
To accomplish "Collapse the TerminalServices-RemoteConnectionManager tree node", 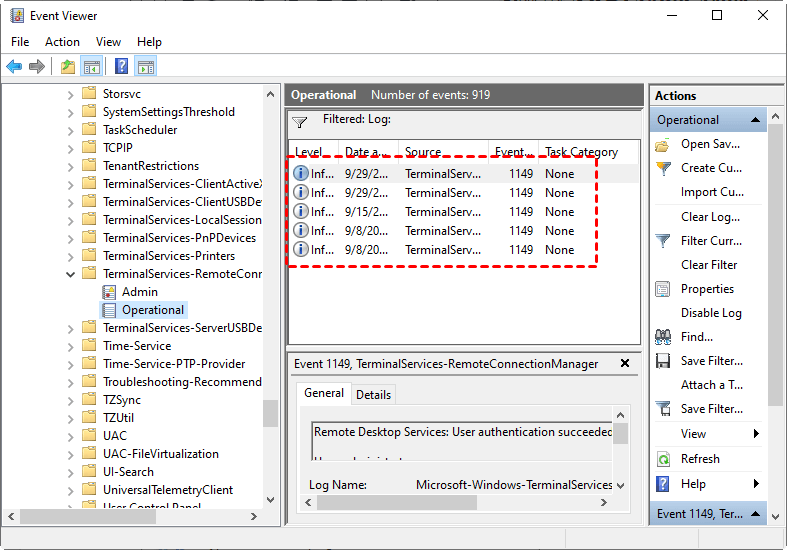I will point(70,274).
